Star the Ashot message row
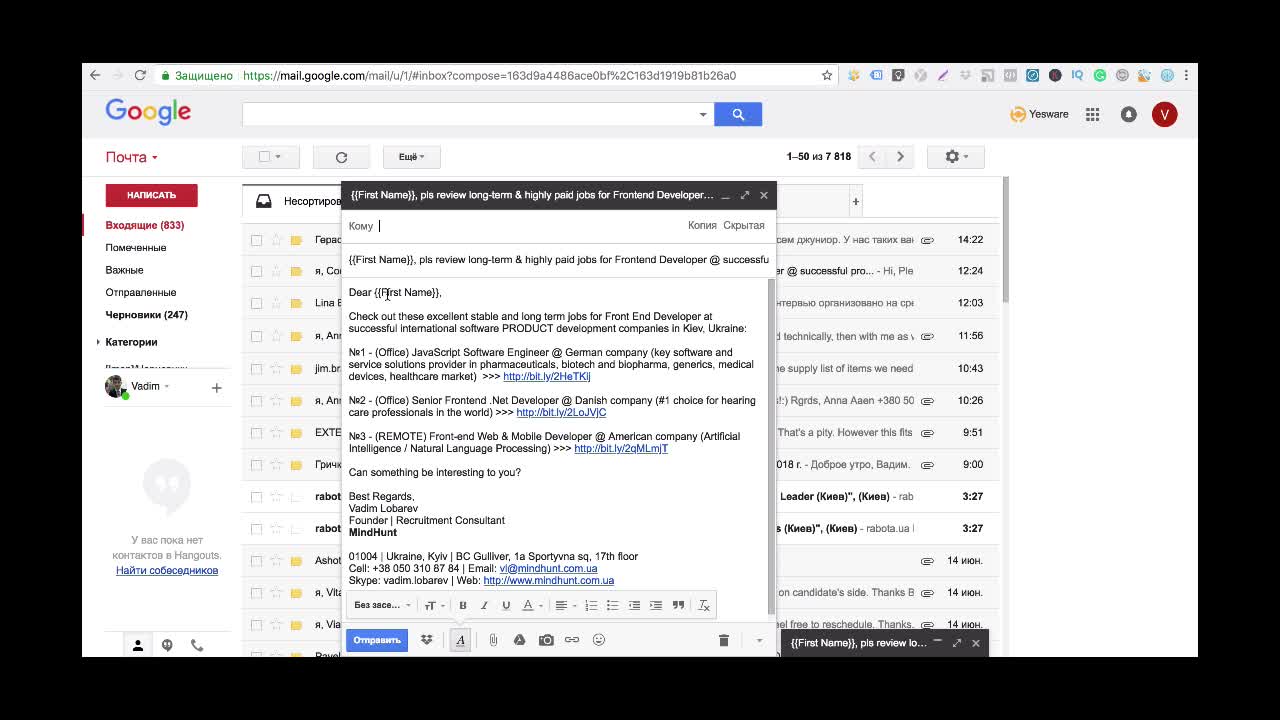Image resolution: width=1280 pixels, height=720 pixels. point(277,560)
